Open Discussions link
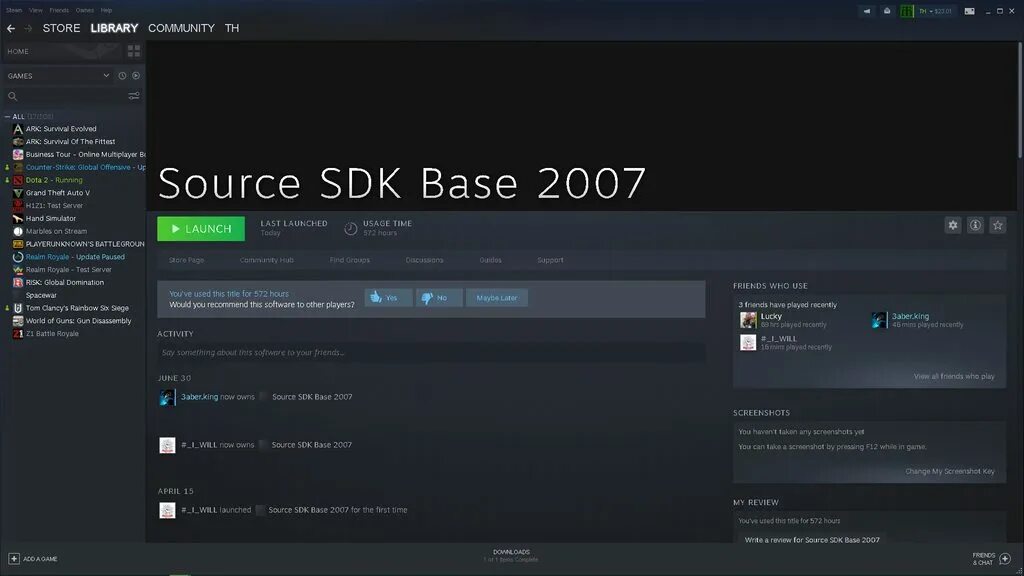This screenshot has height=576, width=1024. pos(424,260)
